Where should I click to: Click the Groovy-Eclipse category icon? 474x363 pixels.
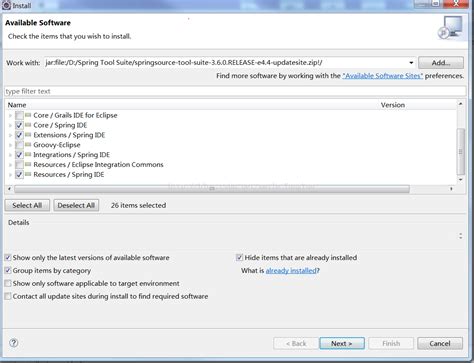click(28, 145)
